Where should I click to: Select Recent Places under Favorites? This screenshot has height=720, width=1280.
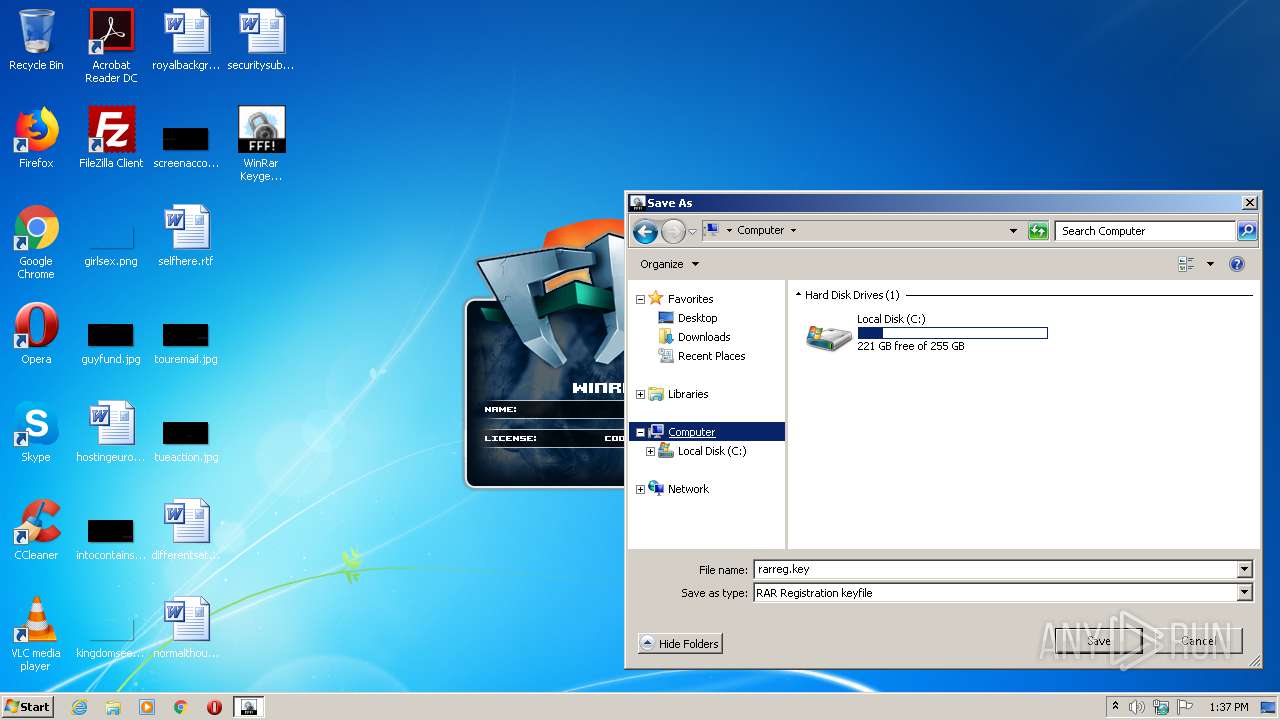[x=711, y=356]
